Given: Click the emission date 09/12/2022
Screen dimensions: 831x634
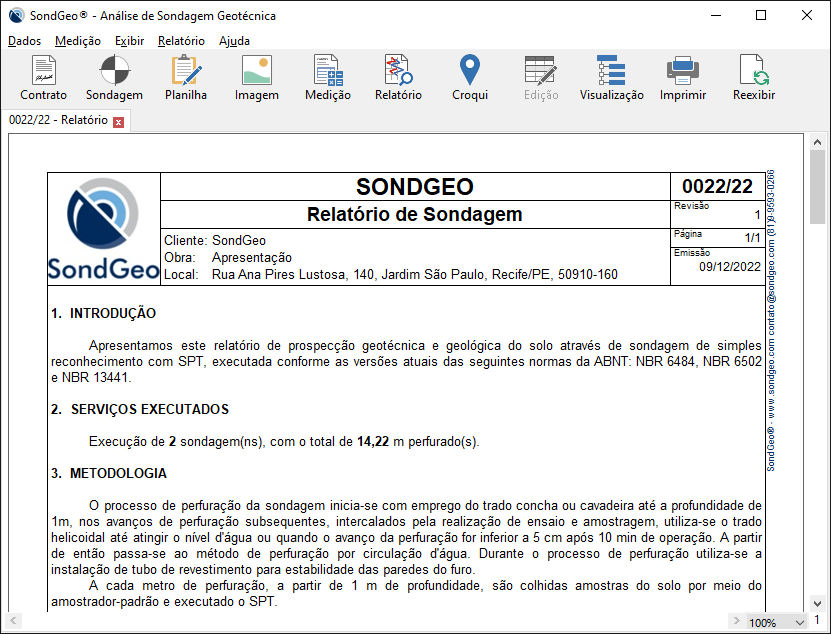Looking at the screenshot, I should pyautogui.click(x=730, y=267).
